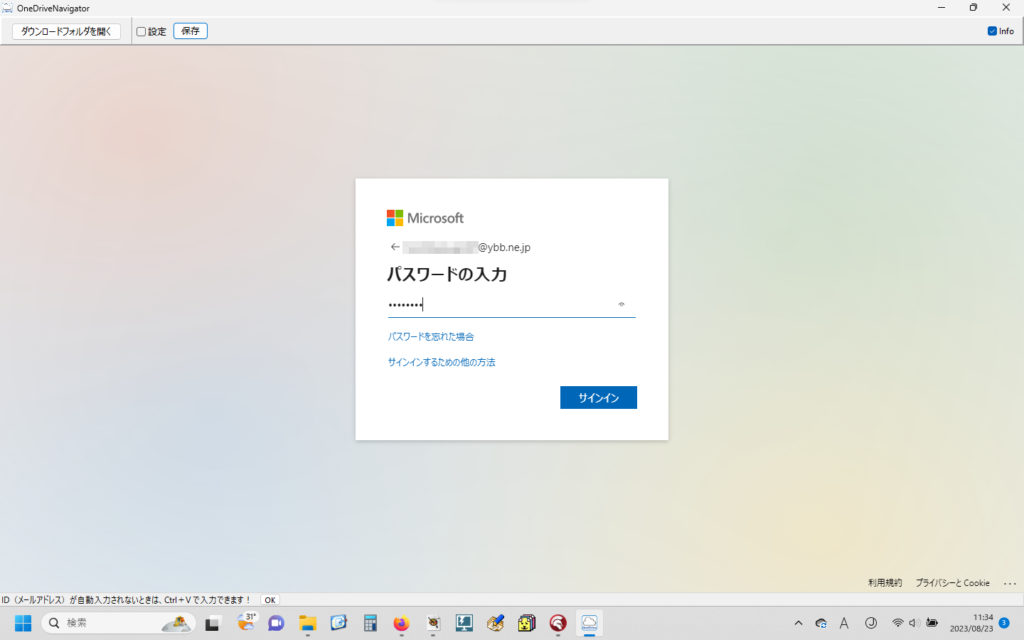
Task: Click the Microsoft logo
Action: (425, 218)
